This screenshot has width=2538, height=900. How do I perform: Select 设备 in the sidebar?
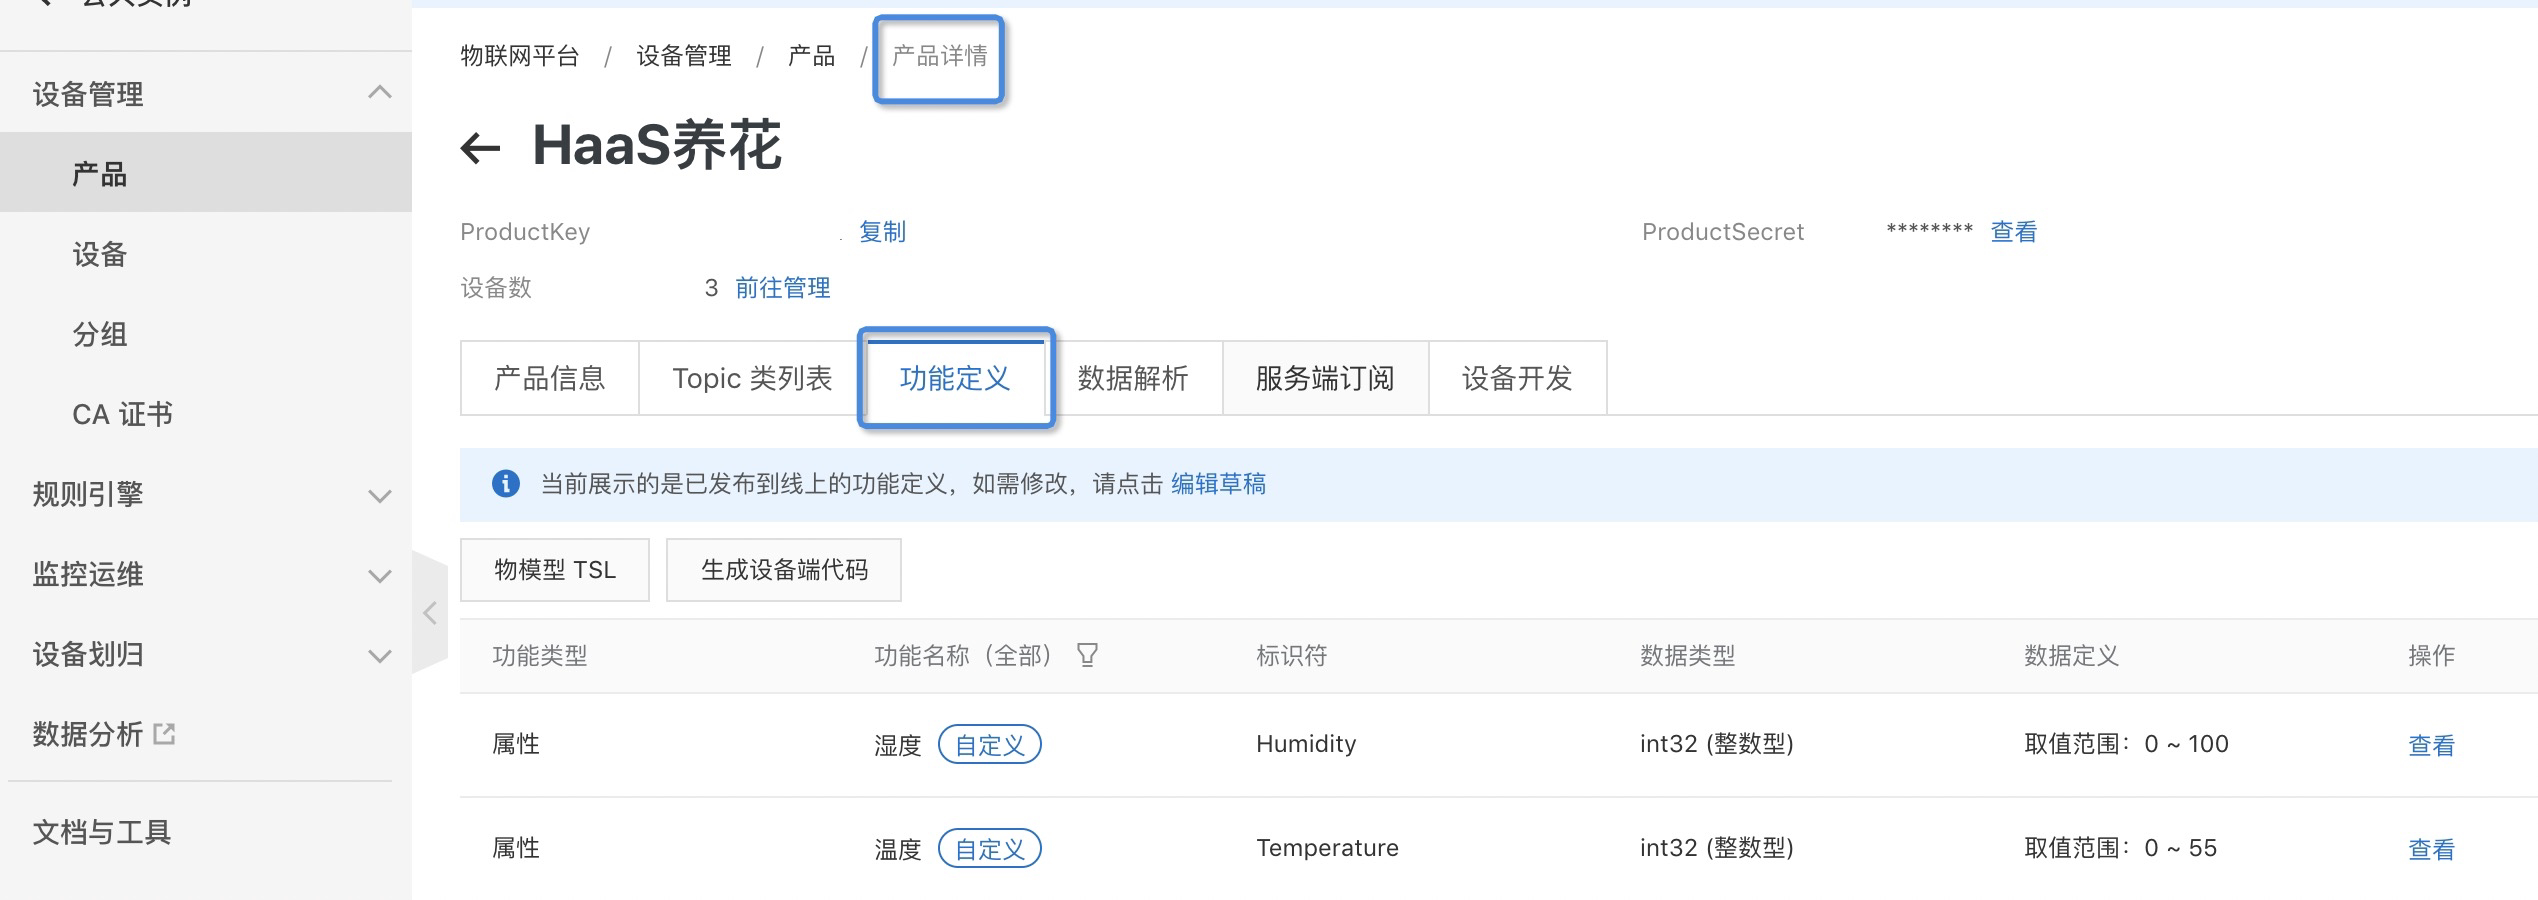100,254
